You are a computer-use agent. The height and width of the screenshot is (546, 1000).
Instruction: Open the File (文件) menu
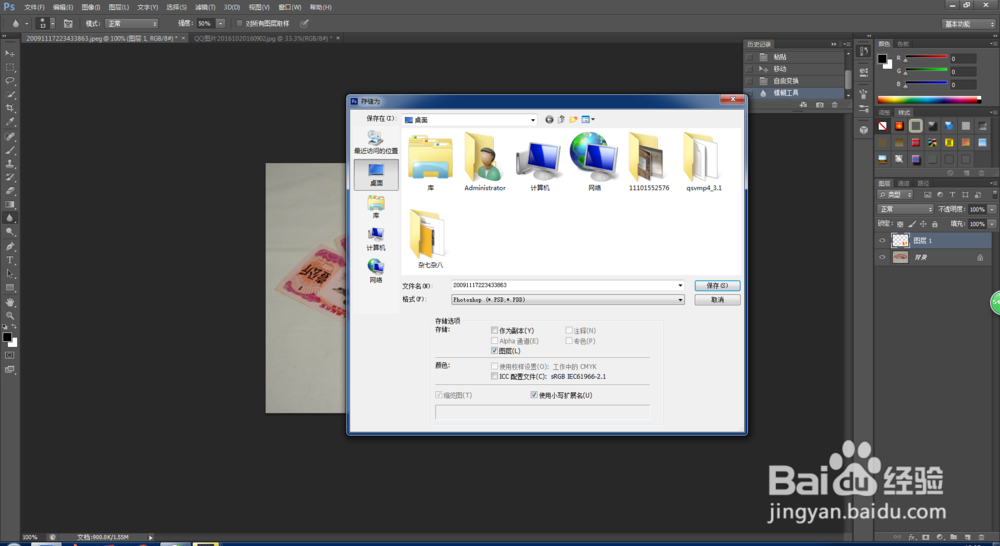pos(34,7)
